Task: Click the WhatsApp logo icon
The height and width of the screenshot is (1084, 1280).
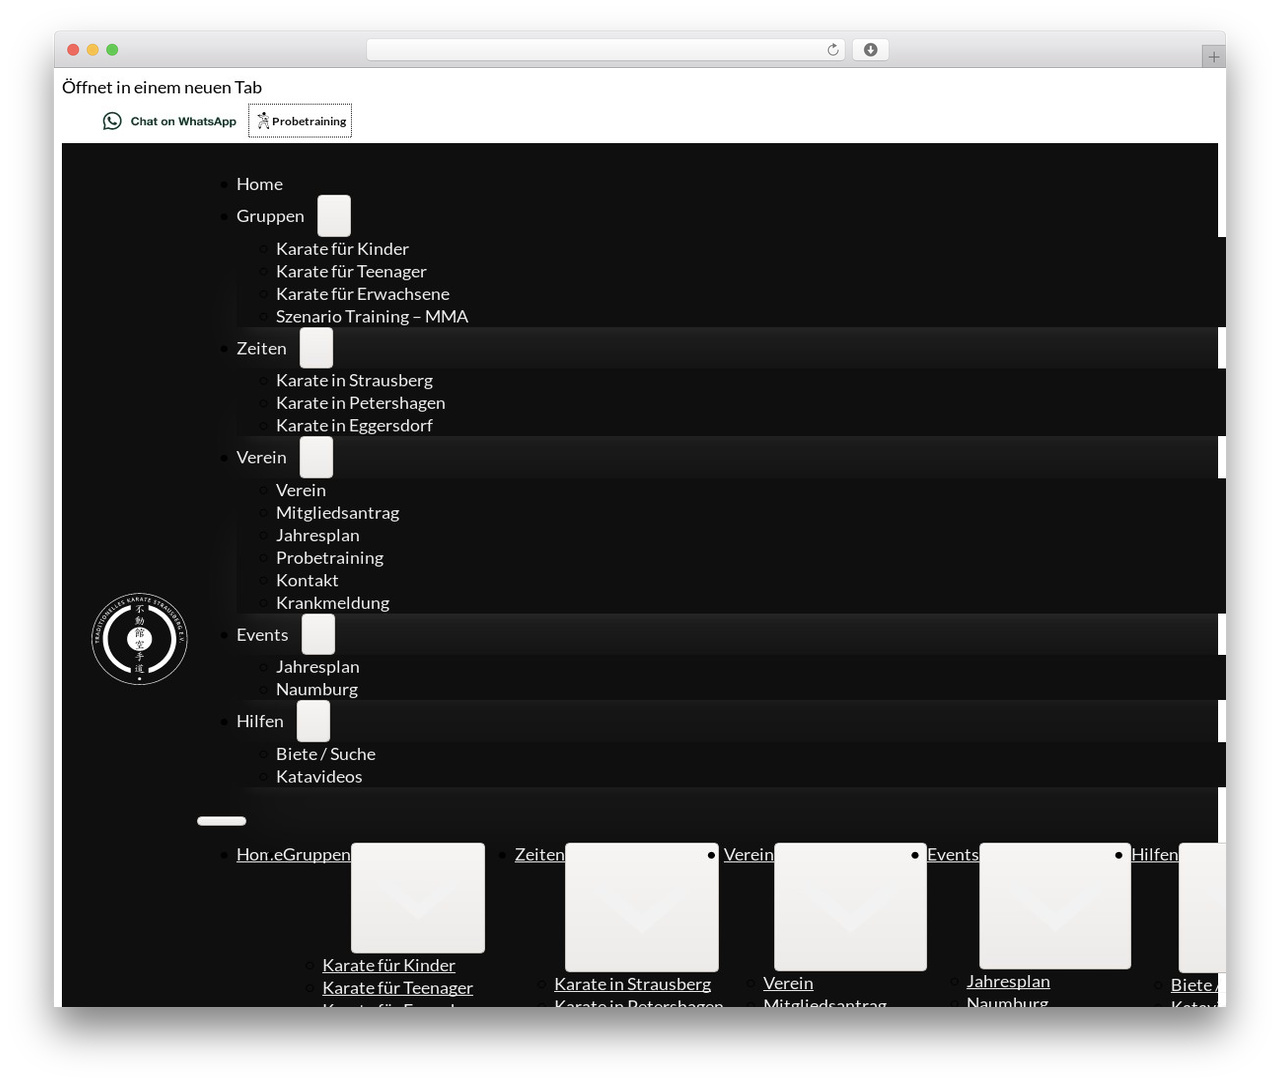Action: (x=112, y=121)
